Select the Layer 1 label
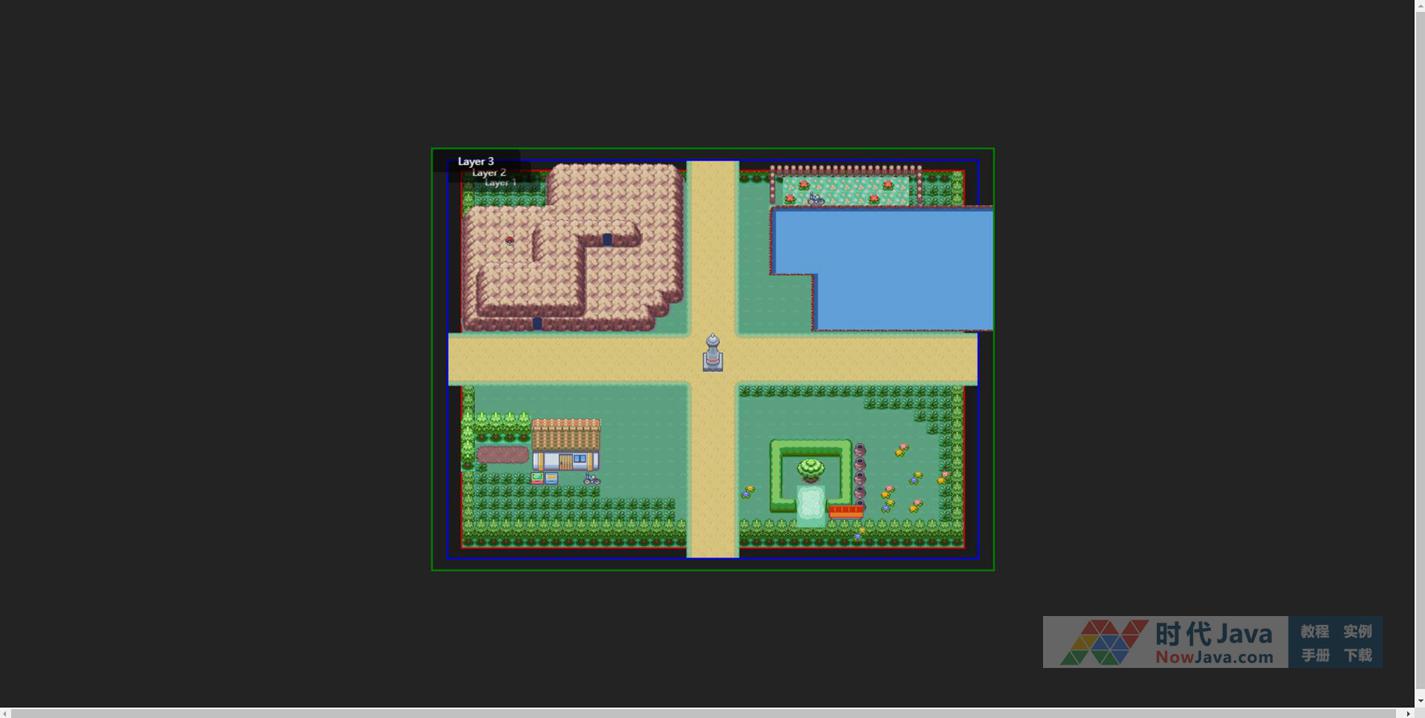Screen dimensions: 1425x718 [501, 182]
